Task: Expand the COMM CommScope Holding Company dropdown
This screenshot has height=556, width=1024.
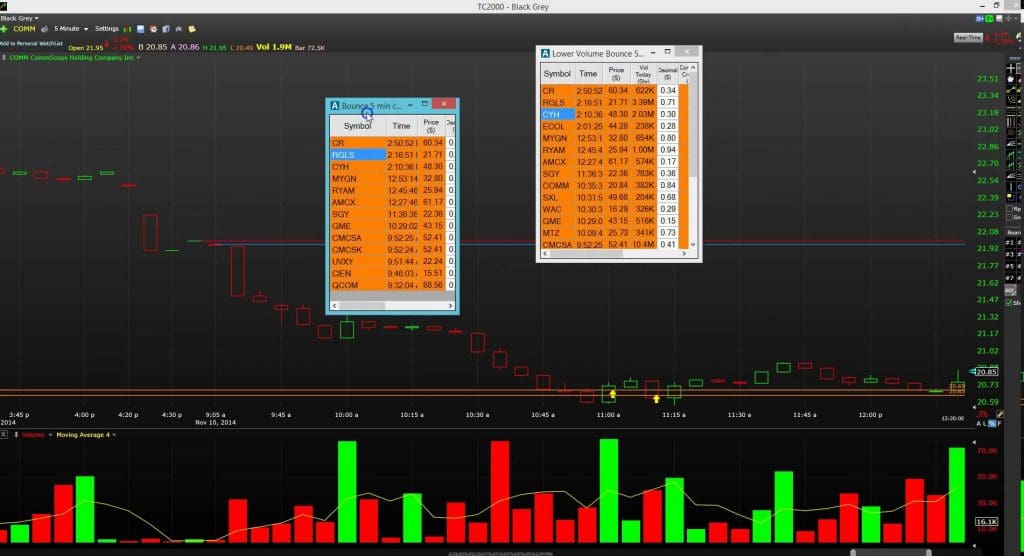Action: [138, 57]
